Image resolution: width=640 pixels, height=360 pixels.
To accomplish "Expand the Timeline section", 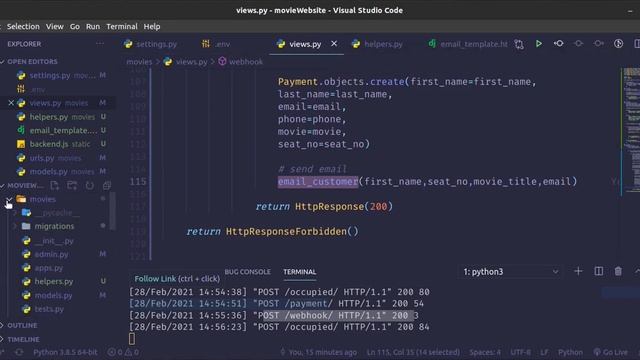I will coord(23,340).
